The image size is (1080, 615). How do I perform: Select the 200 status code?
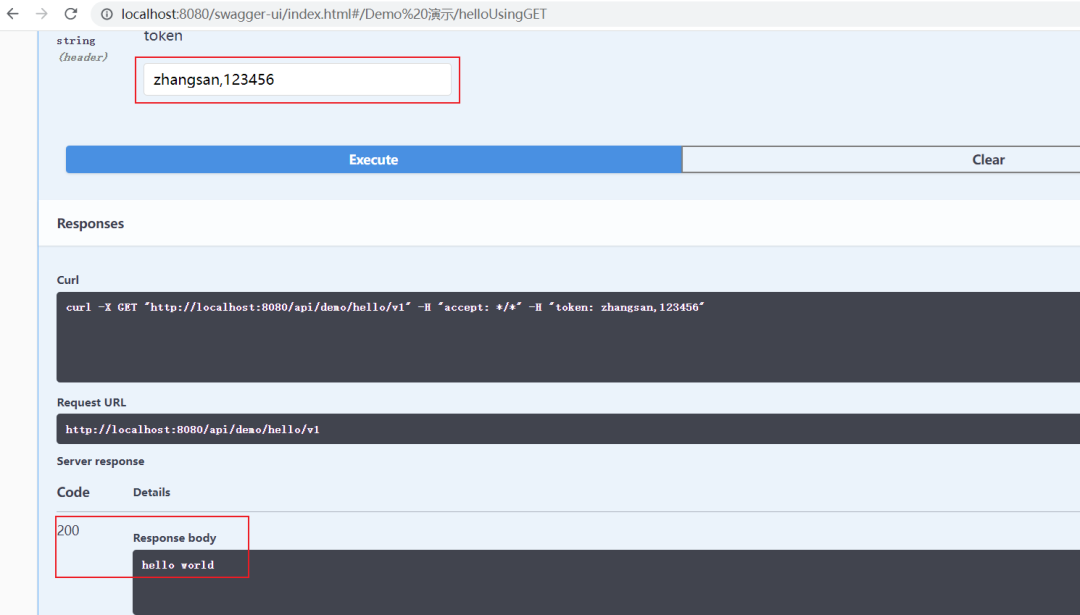tap(68, 530)
